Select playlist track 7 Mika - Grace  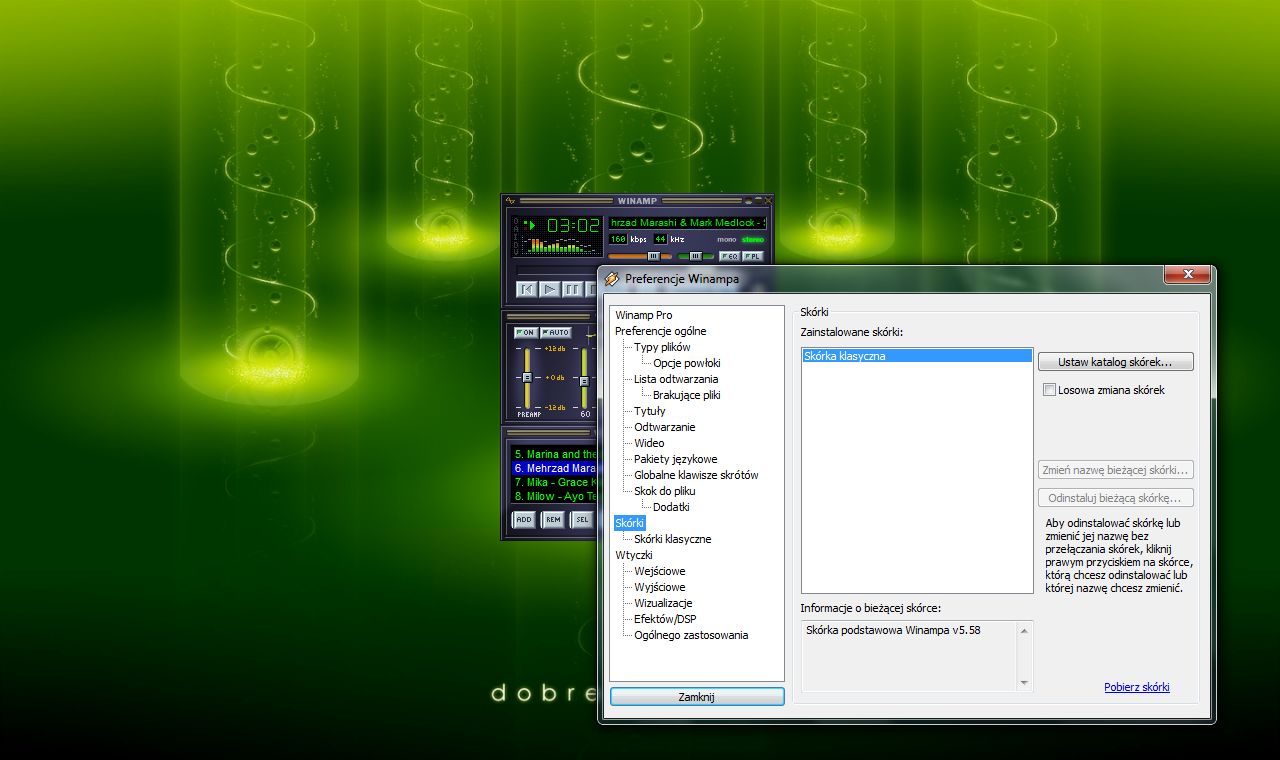click(x=556, y=482)
